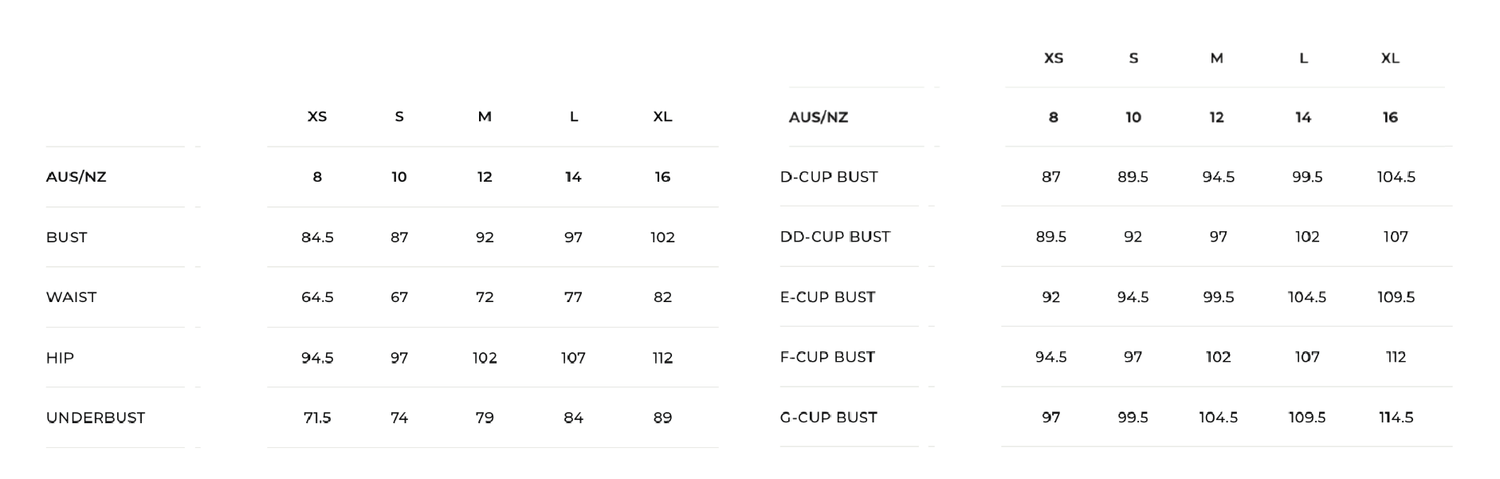Click the 77 waist measurement for L

tap(573, 297)
